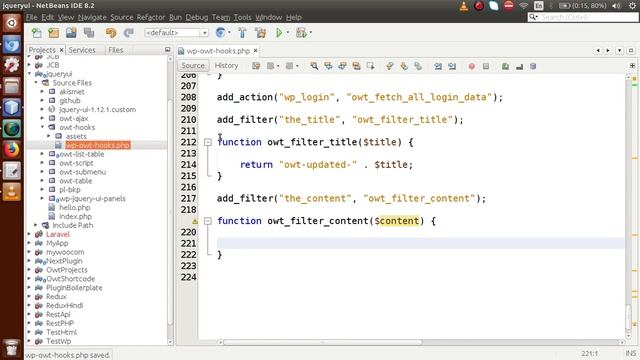Switch editor to Source view
Image resolution: width=640 pixels, height=360 pixels.
click(x=193, y=66)
